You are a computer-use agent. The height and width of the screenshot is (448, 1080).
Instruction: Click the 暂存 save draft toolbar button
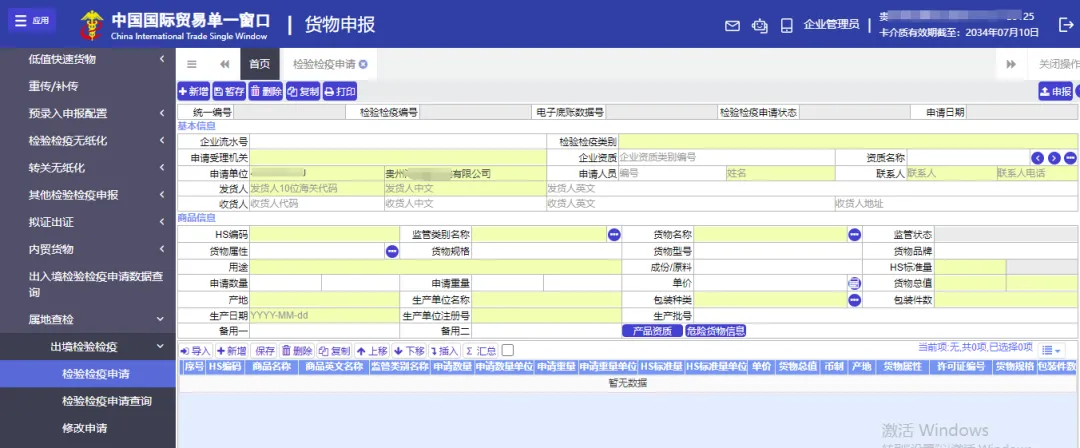(x=229, y=92)
